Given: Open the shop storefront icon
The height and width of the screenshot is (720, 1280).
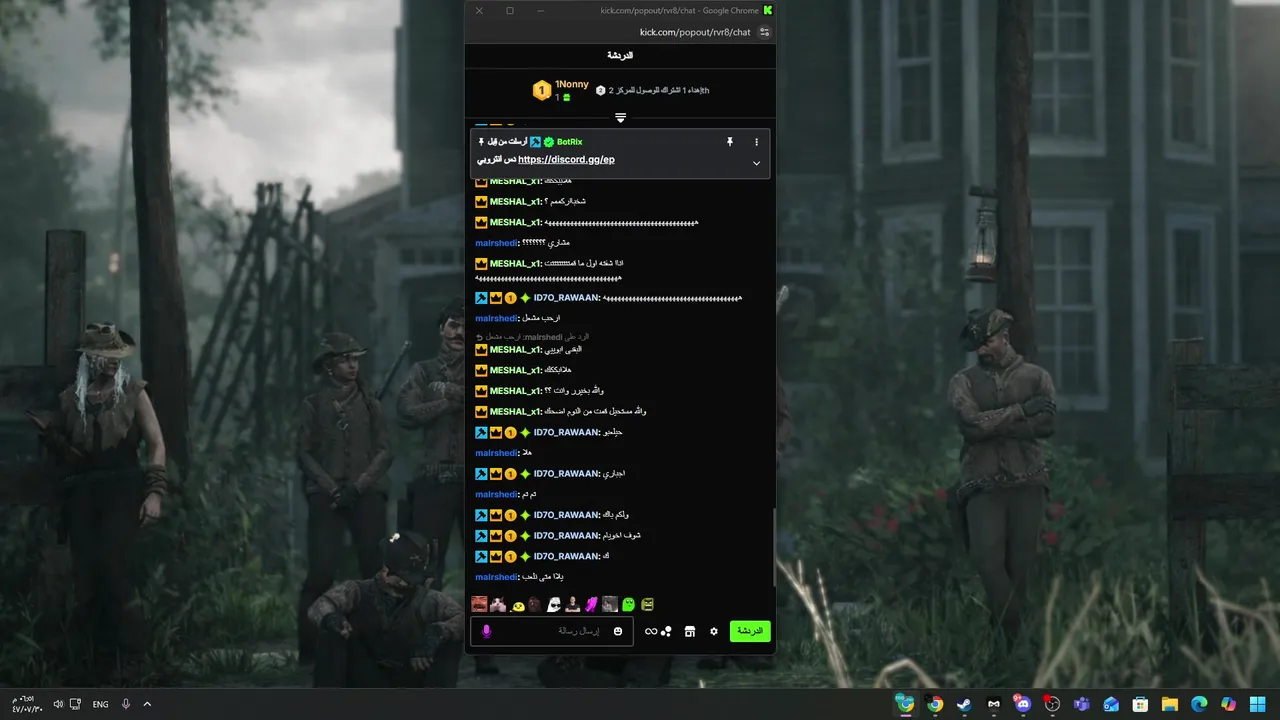Looking at the screenshot, I should point(689,631).
